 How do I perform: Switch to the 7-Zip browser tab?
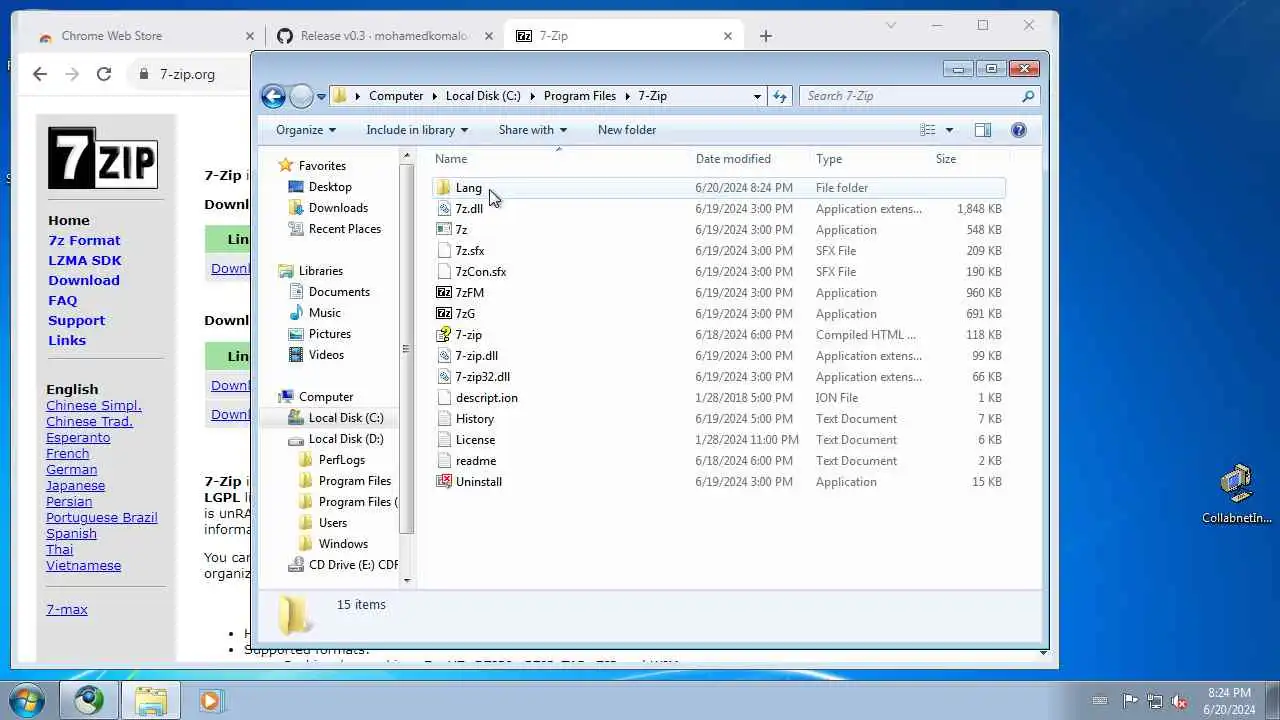pos(625,36)
